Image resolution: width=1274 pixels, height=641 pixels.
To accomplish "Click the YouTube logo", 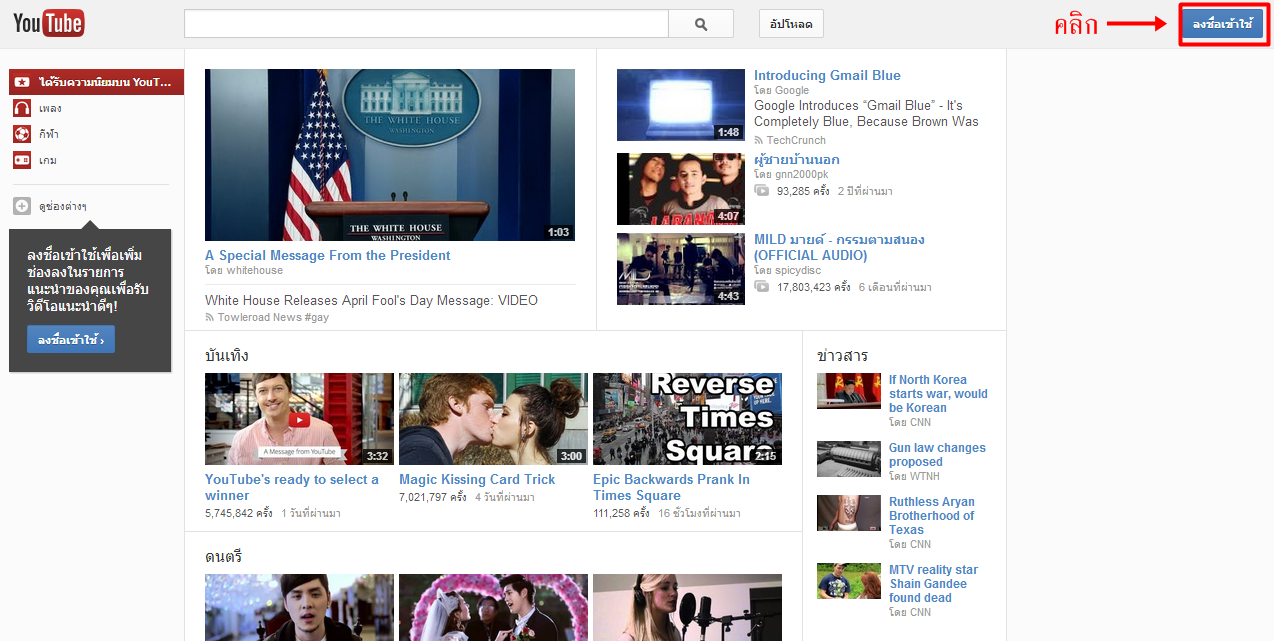I will [48, 23].
